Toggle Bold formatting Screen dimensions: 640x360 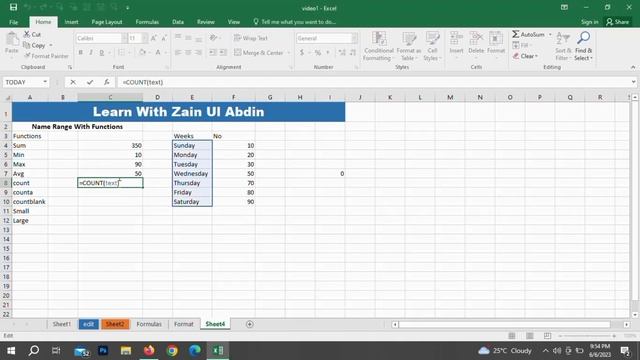80,52
